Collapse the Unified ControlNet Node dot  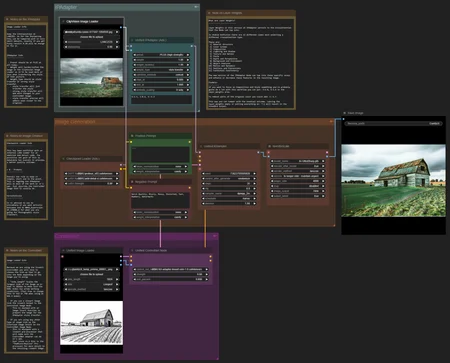pyautogui.click(x=132, y=250)
